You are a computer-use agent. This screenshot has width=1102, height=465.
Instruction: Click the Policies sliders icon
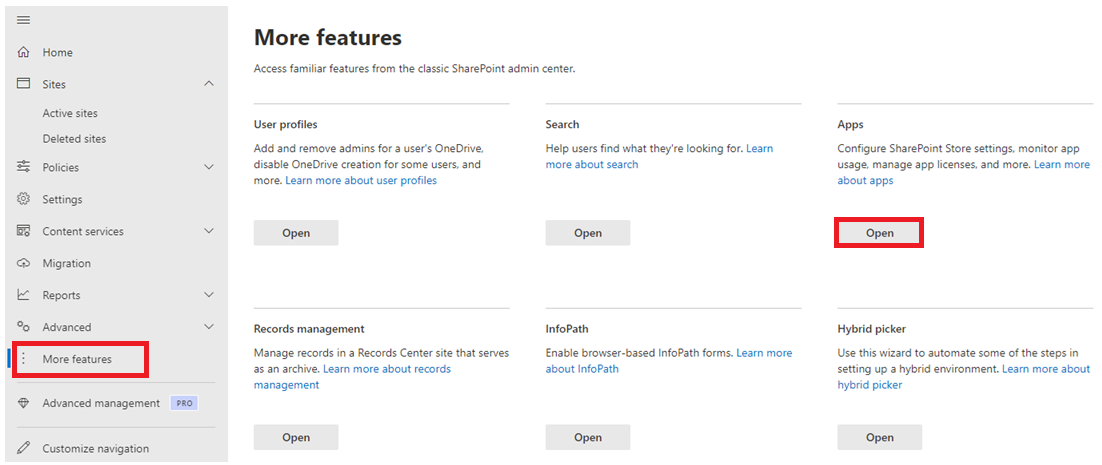click(x=23, y=167)
